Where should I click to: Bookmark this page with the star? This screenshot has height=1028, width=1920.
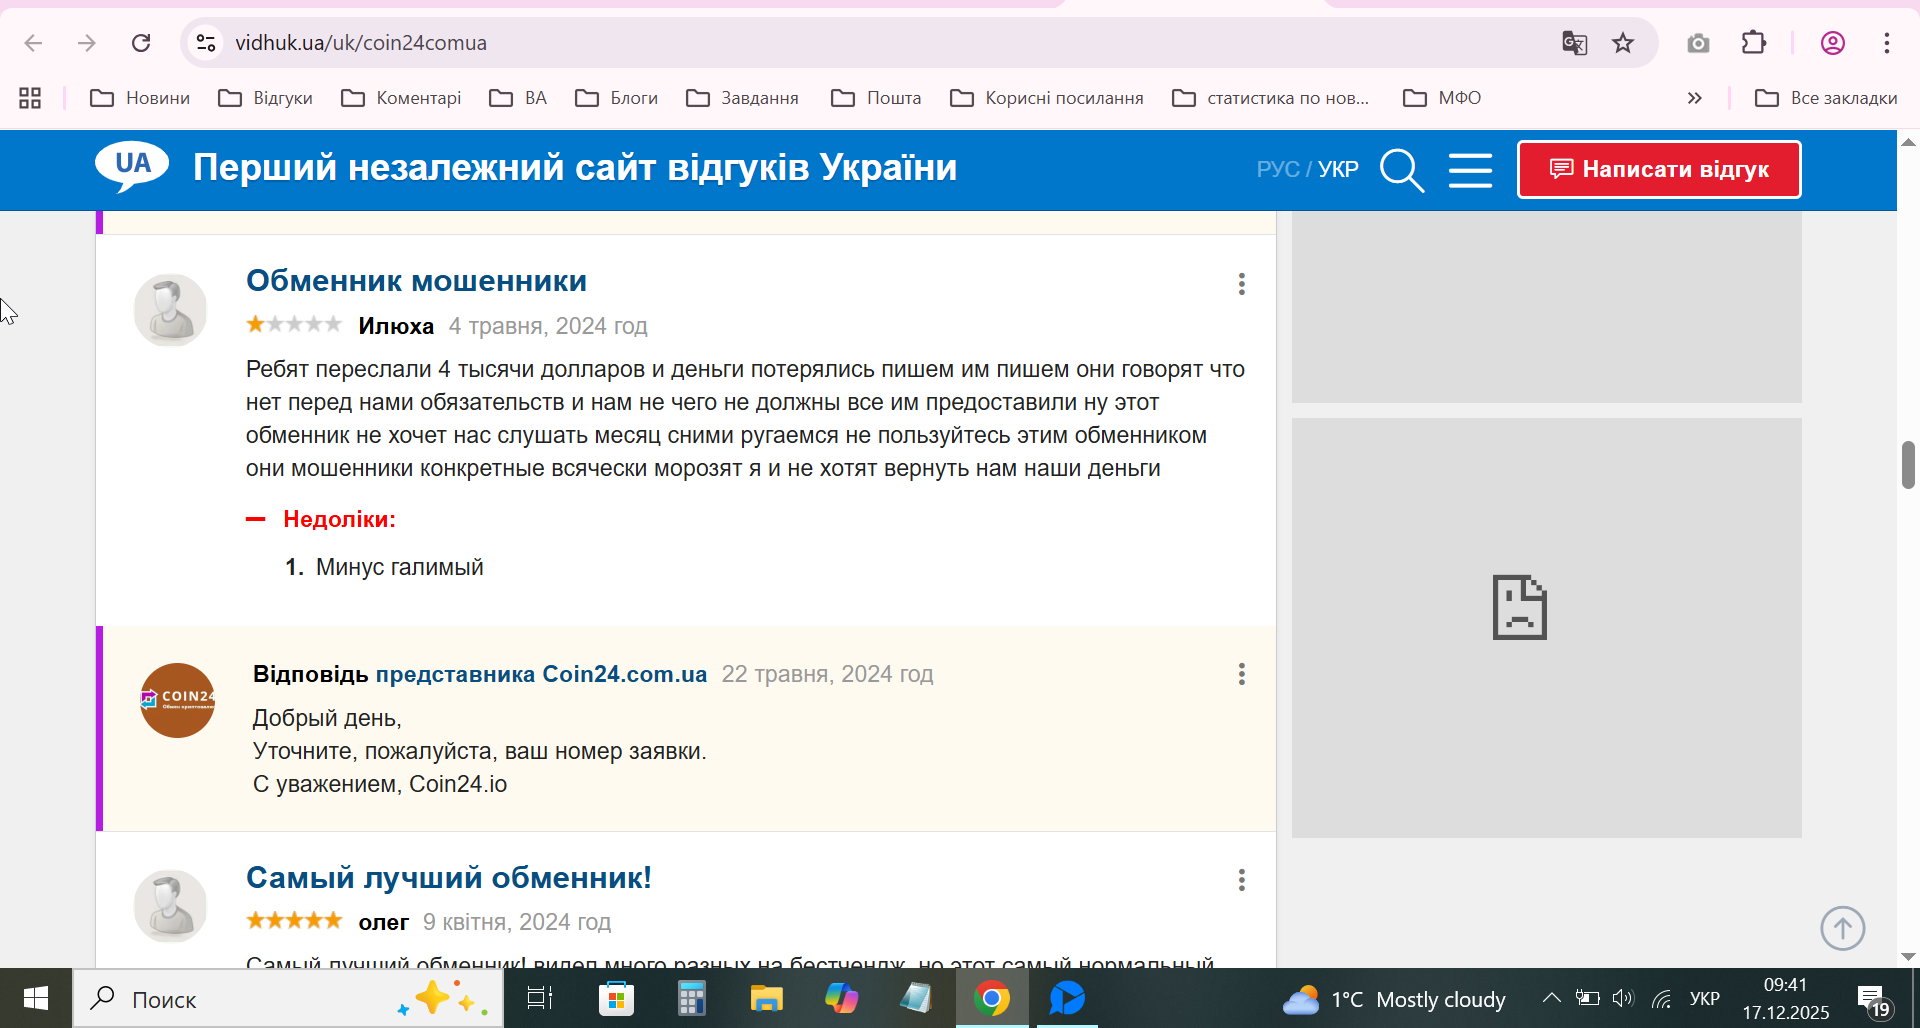coord(1623,43)
